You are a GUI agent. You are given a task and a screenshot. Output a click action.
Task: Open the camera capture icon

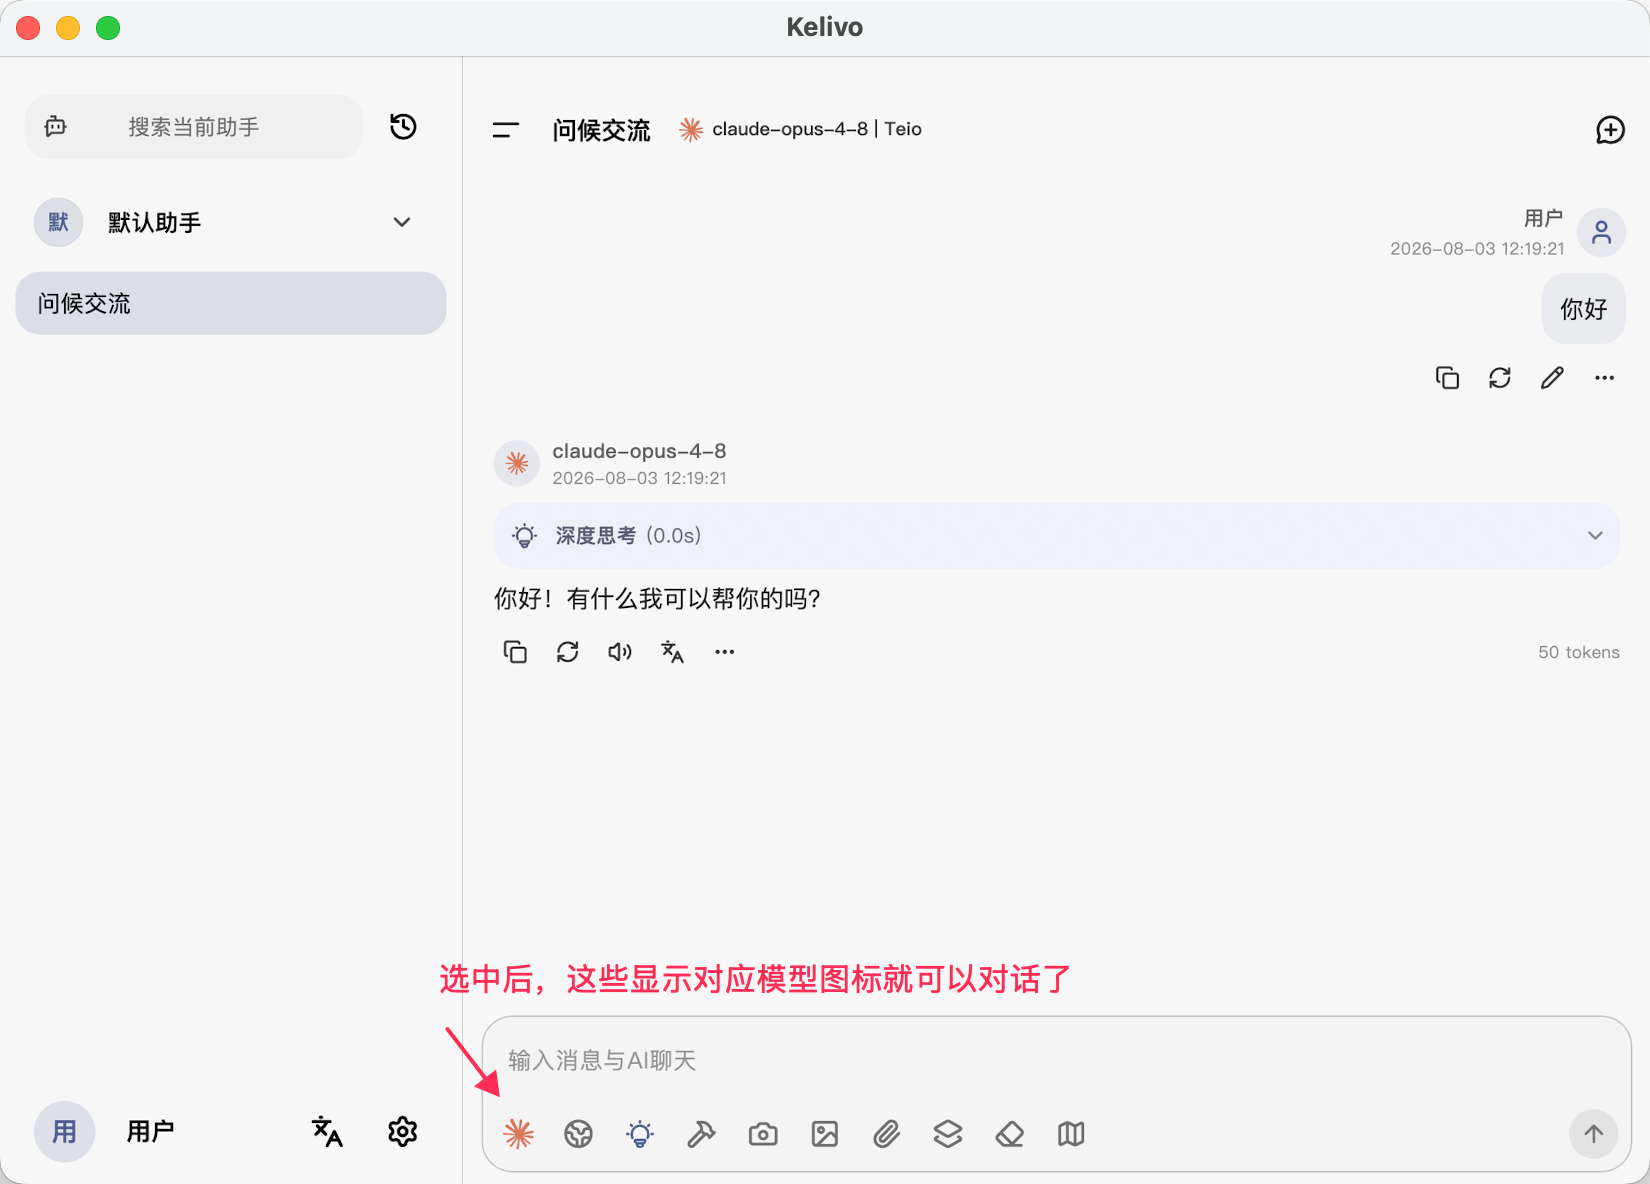(763, 1133)
